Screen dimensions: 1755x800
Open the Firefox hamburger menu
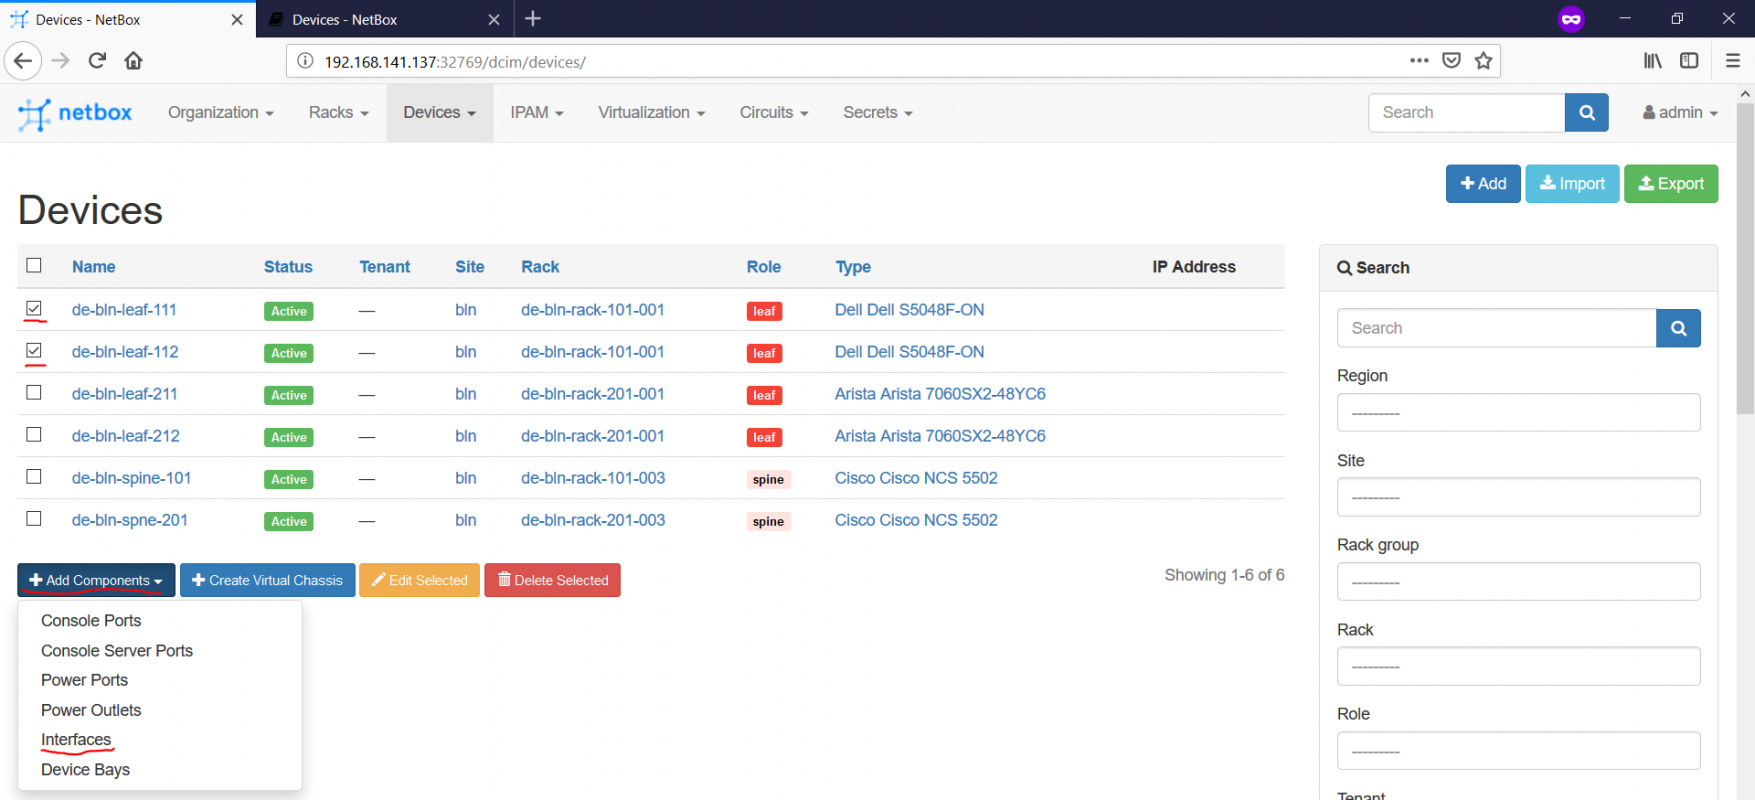[1732, 61]
